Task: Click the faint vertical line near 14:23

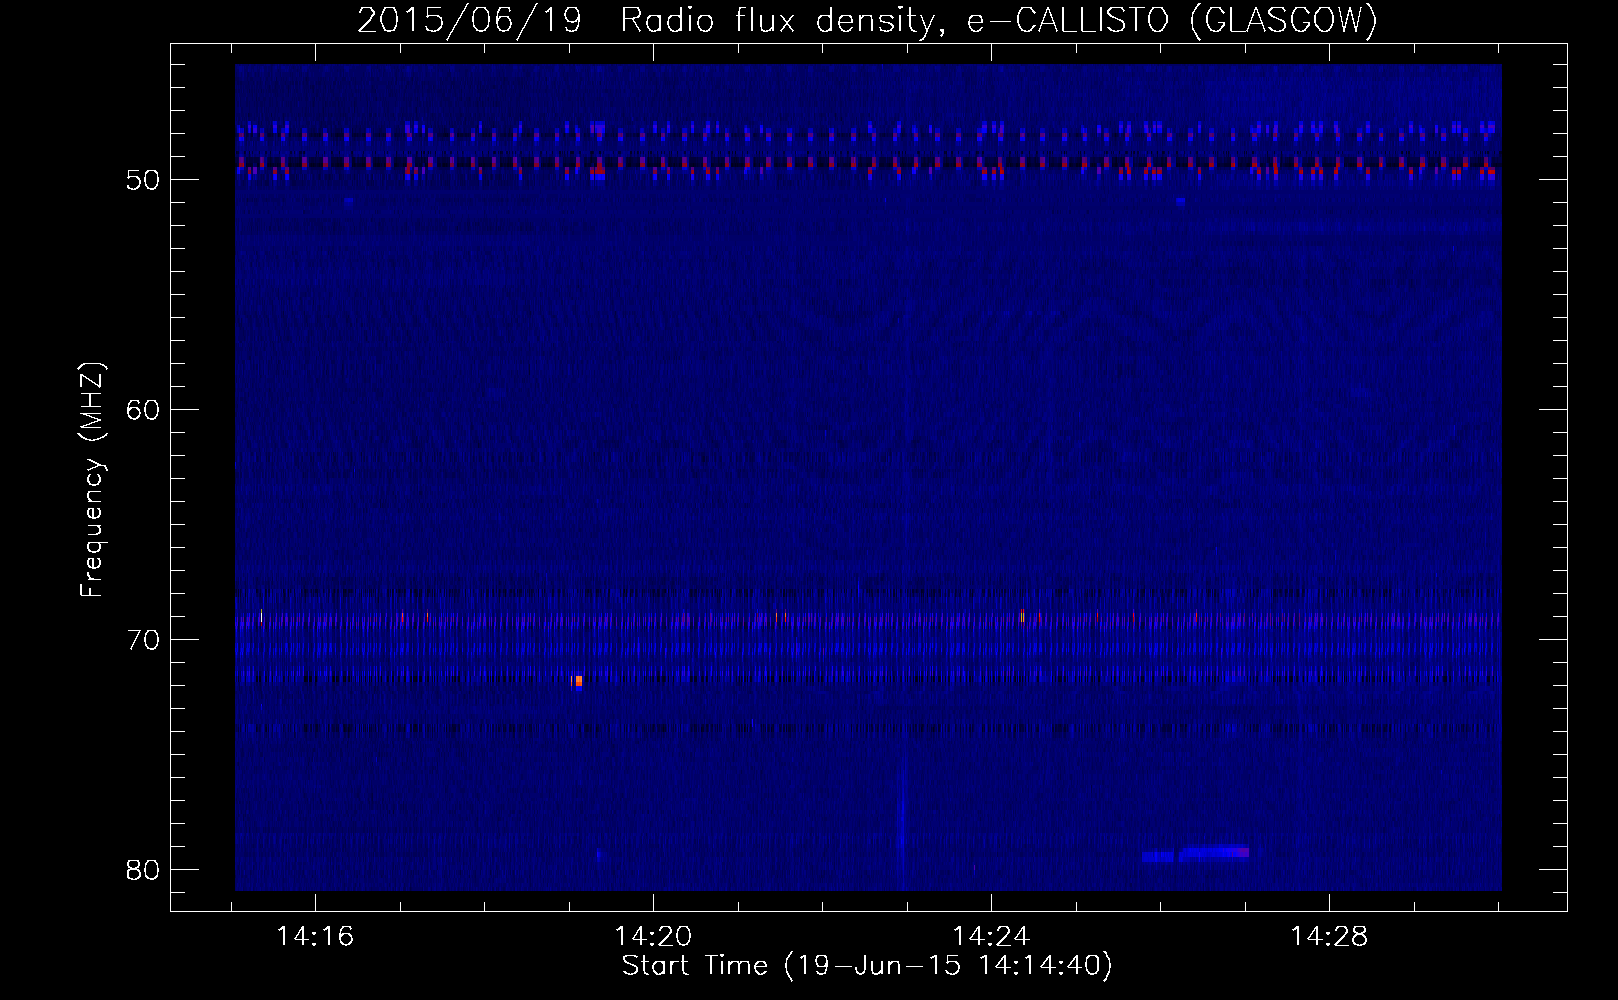Action: (x=902, y=820)
